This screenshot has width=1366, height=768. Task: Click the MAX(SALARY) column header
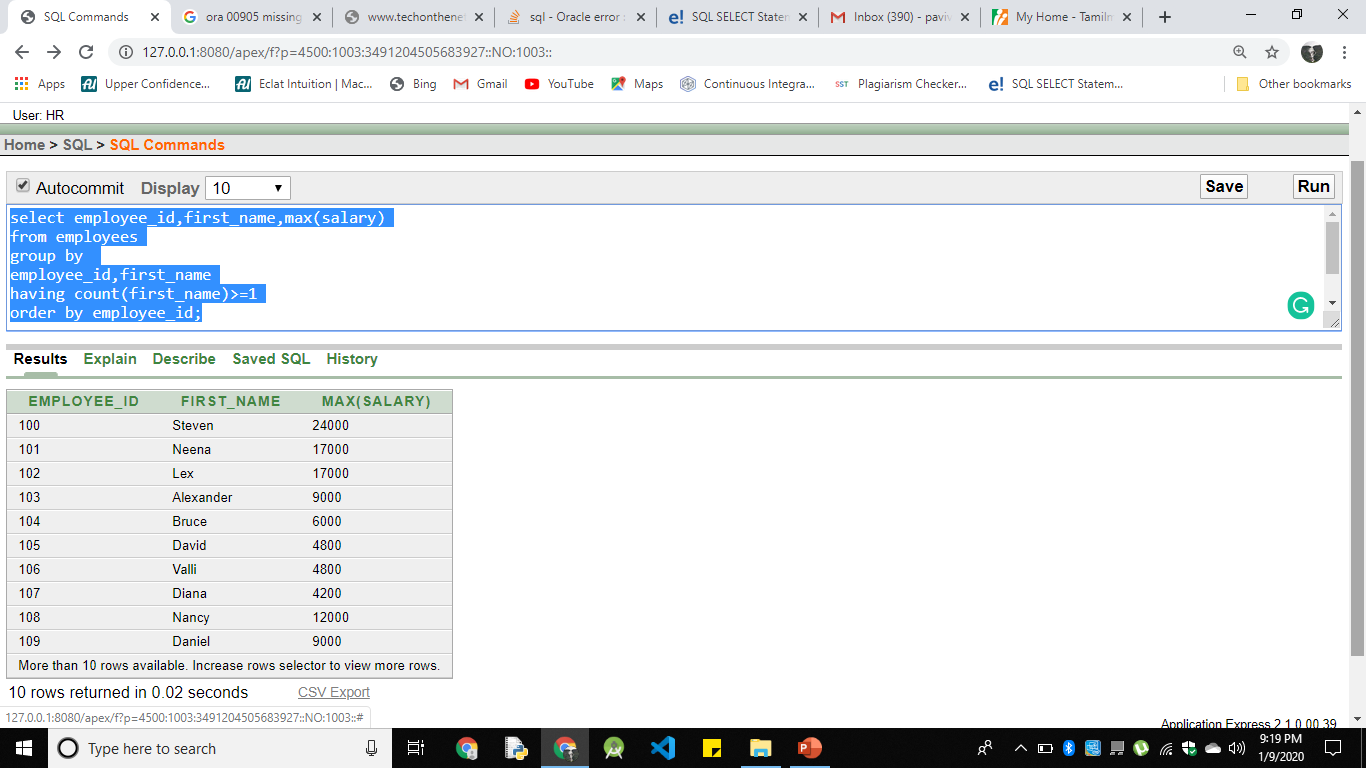(376, 401)
